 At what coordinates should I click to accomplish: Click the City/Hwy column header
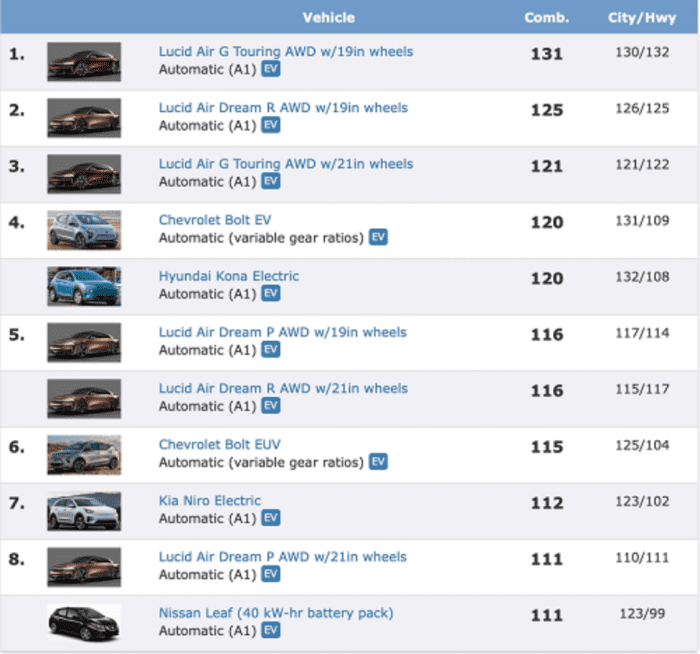tap(642, 18)
